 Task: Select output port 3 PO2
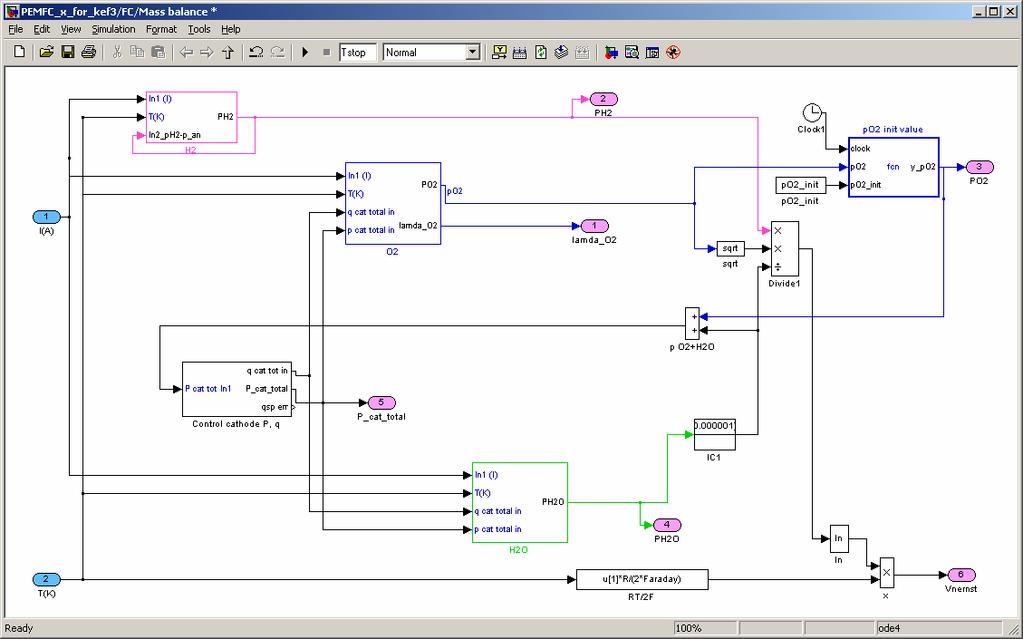pos(979,167)
